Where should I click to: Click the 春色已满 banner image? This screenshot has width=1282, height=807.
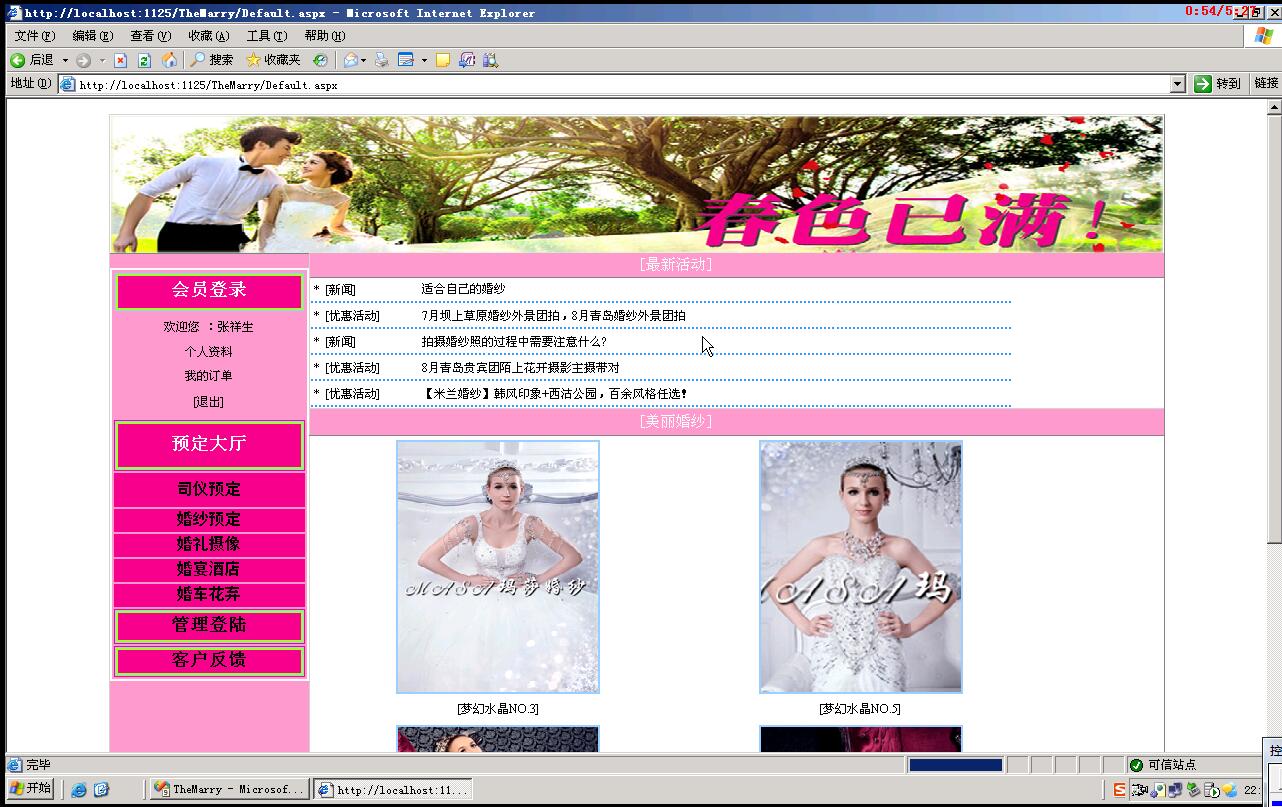point(637,184)
